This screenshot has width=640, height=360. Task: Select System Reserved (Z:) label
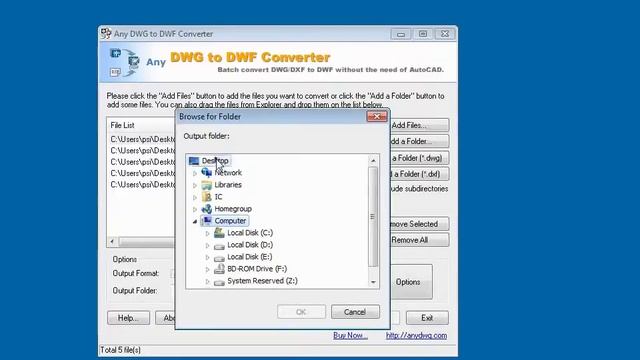pyautogui.click(x=262, y=281)
